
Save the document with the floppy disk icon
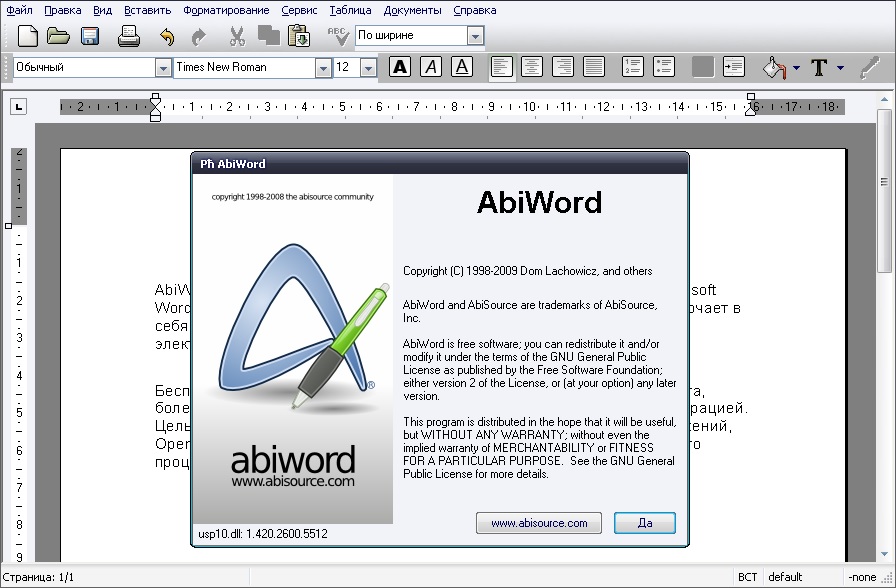(x=90, y=36)
